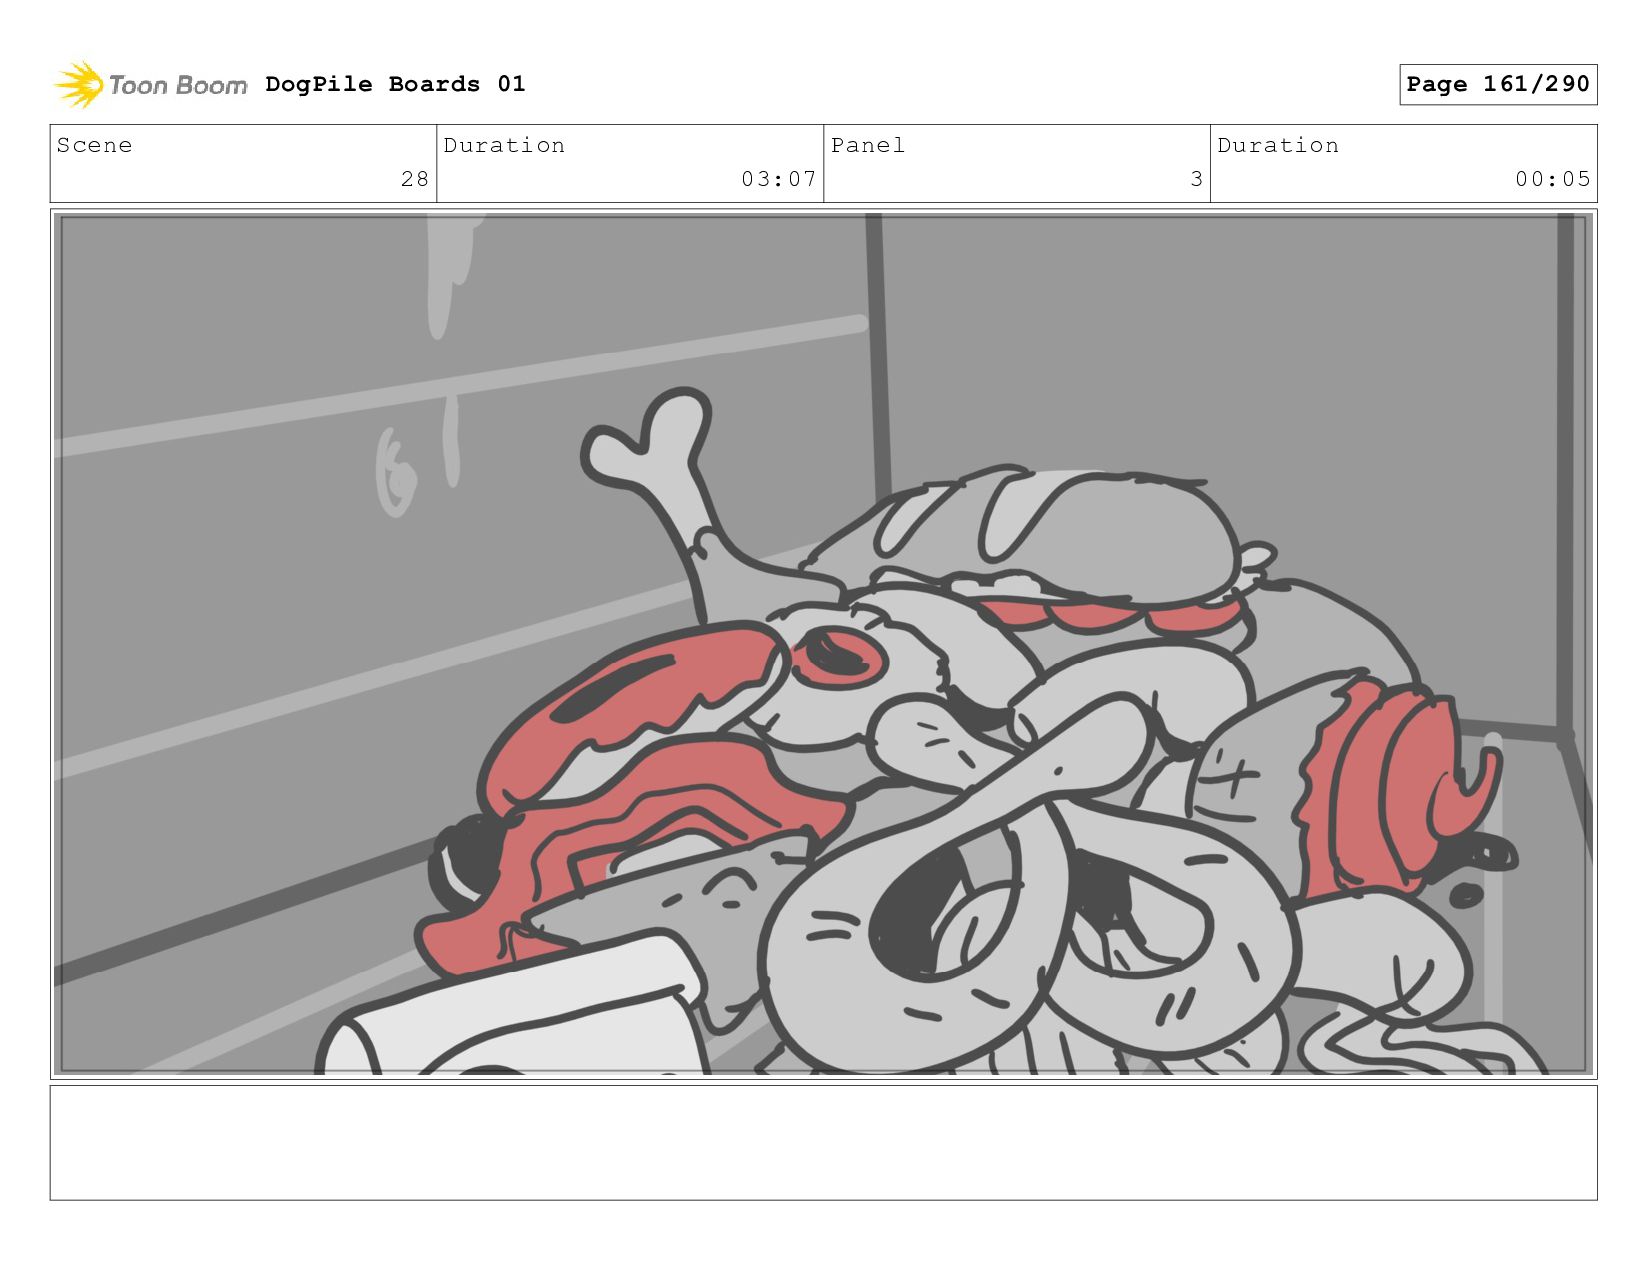
Task: Select the 'DogPile Boards 01' title text
Action: pyautogui.click(x=395, y=84)
